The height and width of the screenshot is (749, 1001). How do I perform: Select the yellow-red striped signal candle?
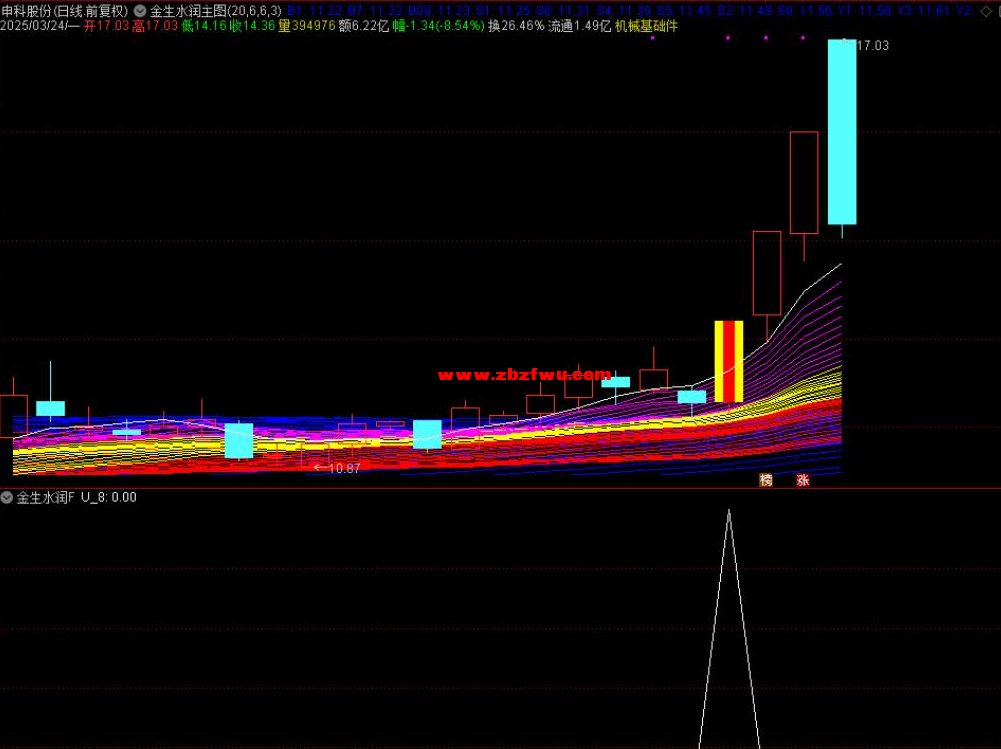click(x=728, y=361)
